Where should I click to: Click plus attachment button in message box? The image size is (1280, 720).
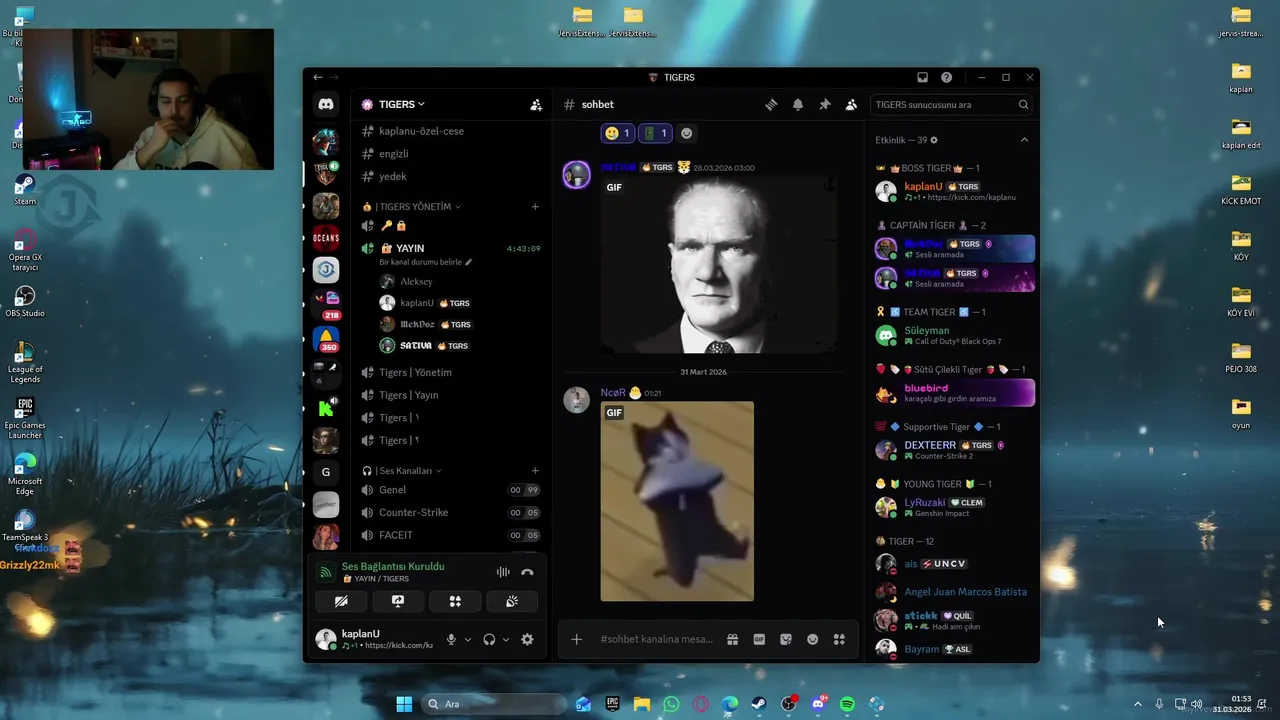[x=576, y=639]
